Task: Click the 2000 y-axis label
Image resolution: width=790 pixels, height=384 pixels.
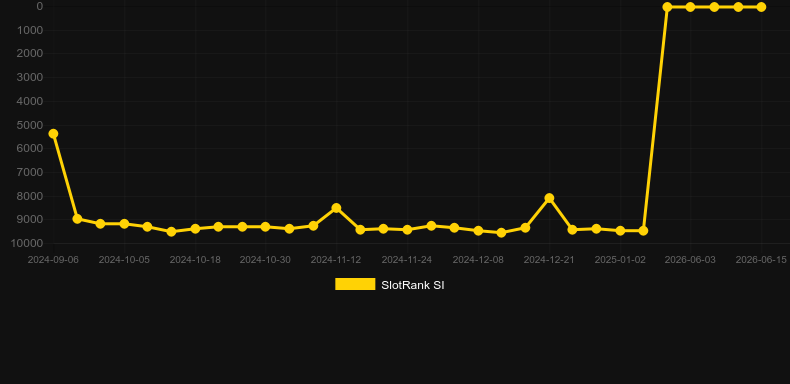Action: pos(30,53)
